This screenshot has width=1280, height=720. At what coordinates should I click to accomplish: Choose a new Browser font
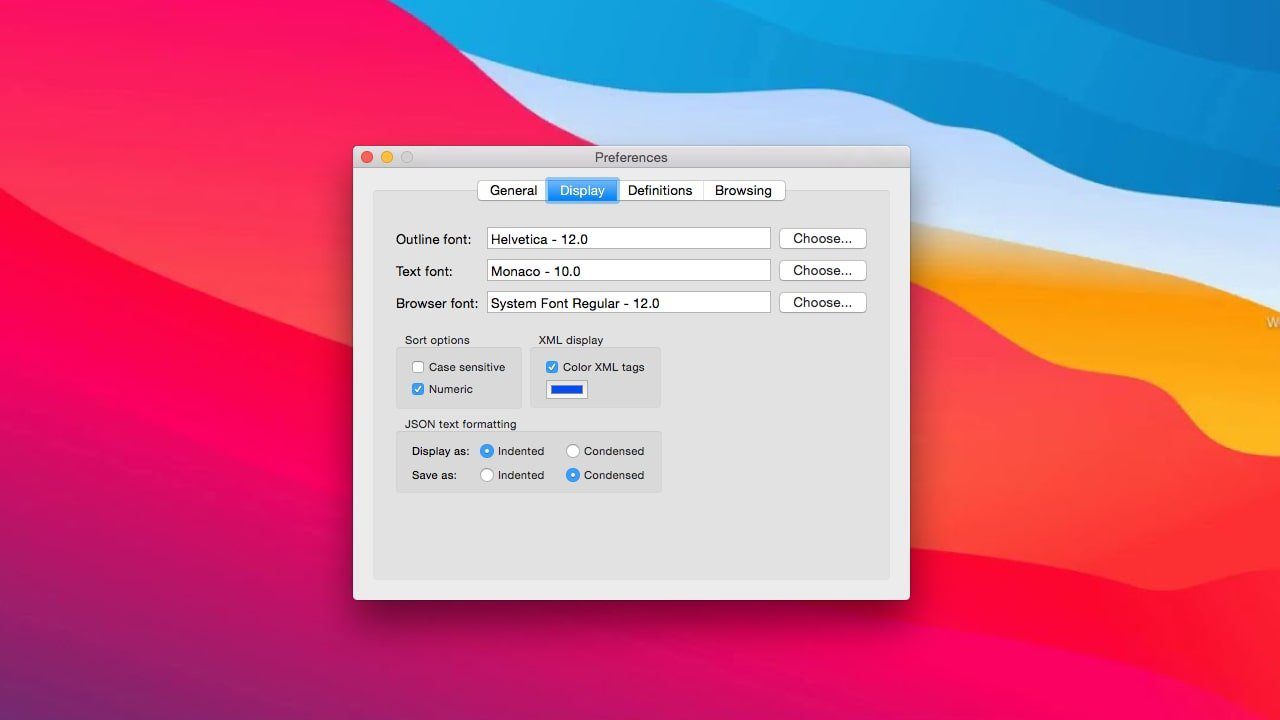pos(822,303)
